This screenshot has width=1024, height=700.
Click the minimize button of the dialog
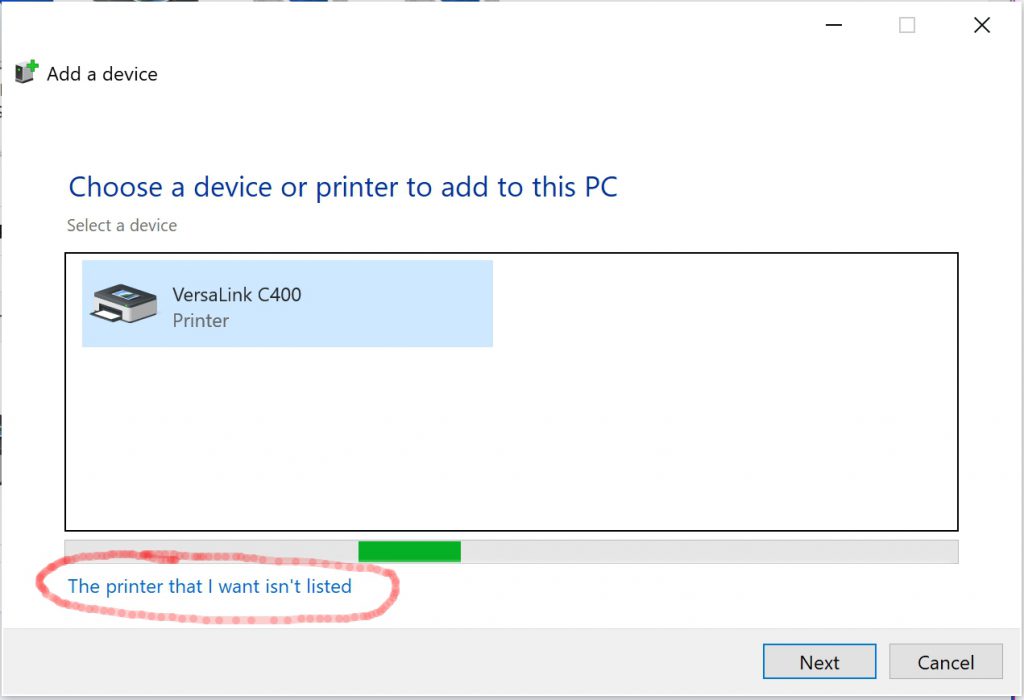tap(834, 25)
